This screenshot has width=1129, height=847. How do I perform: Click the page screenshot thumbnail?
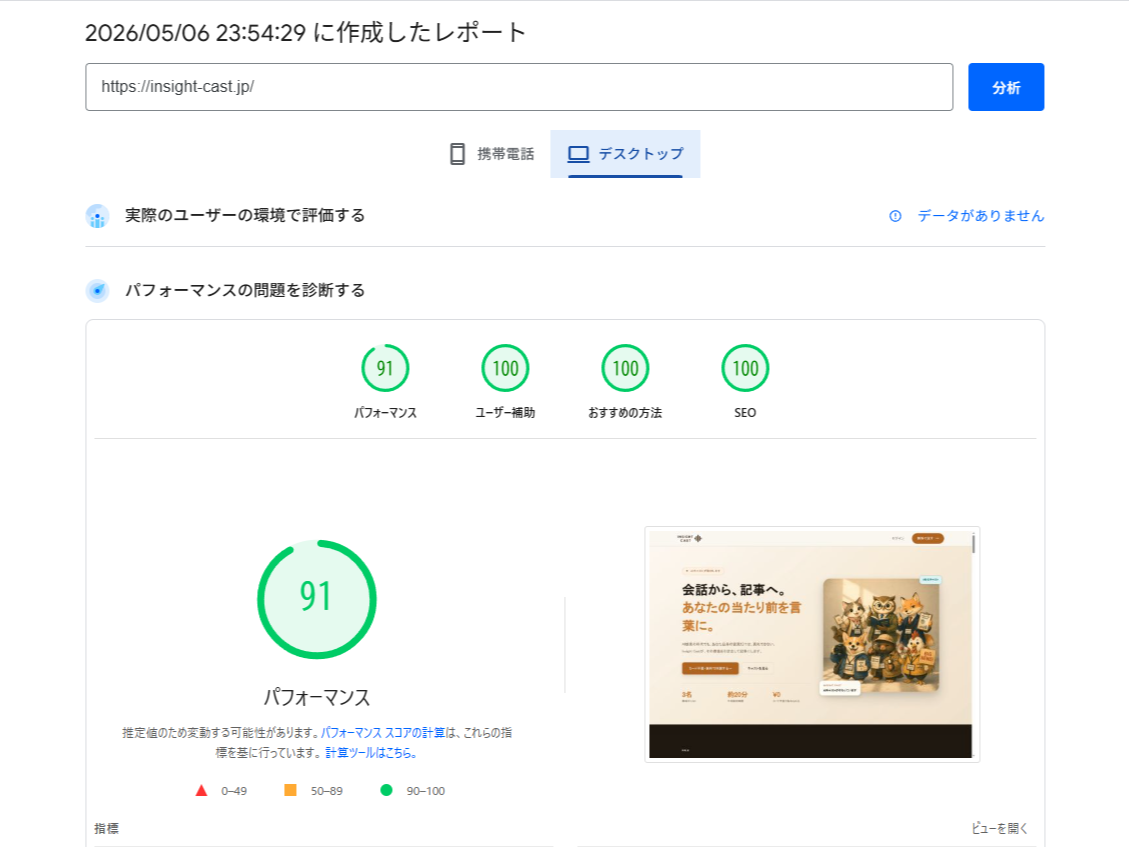[x=811, y=644]
